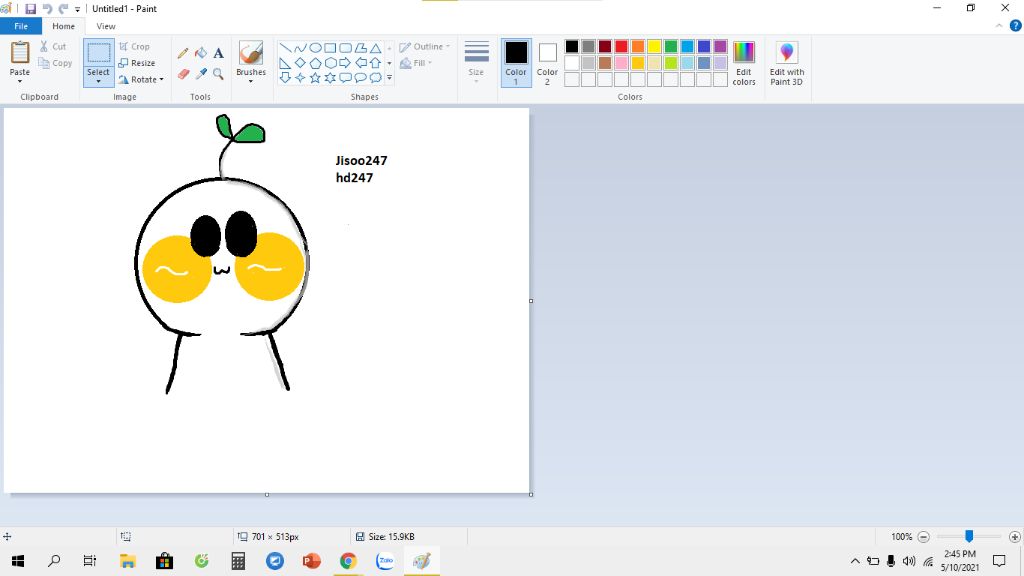This screenshot has width=1024, height=576.
Task: Pick the green color swatch
Action: (x=671, y=46)
